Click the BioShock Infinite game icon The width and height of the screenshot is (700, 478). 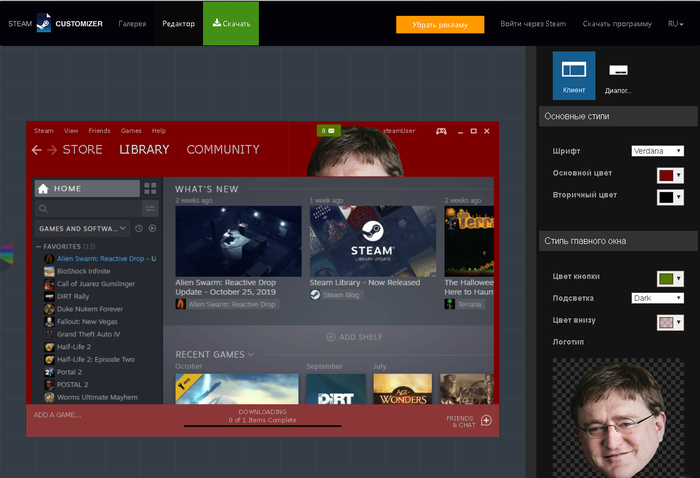coord(49,271)
